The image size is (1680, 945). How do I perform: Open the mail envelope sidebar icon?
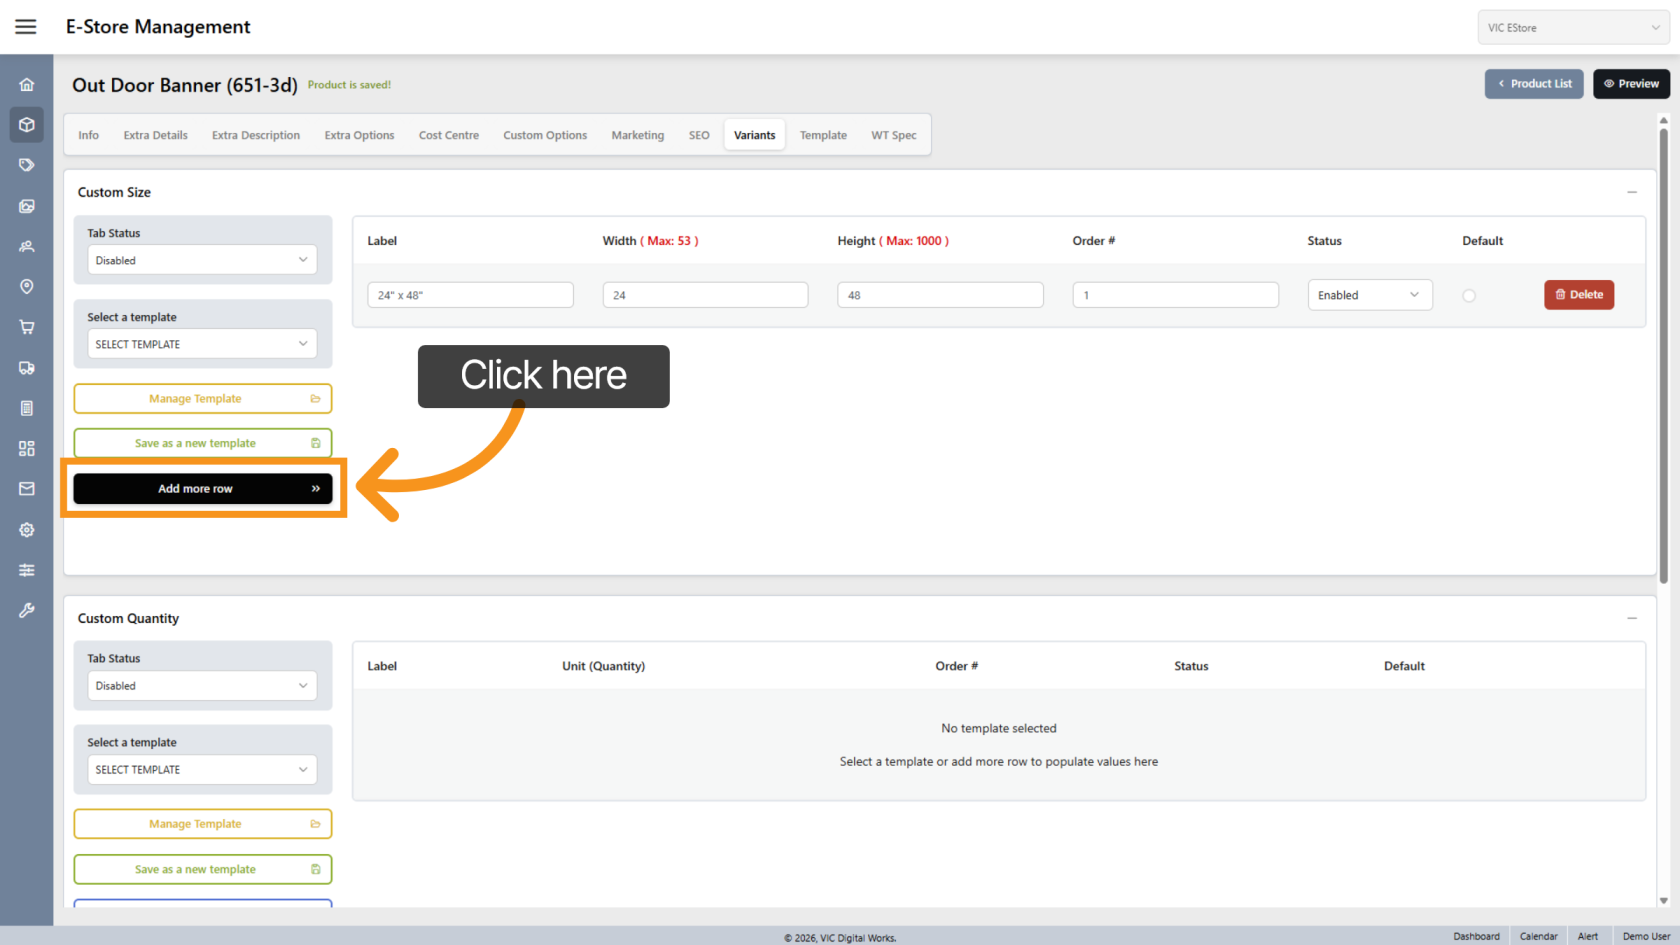(x=27, y=489)
